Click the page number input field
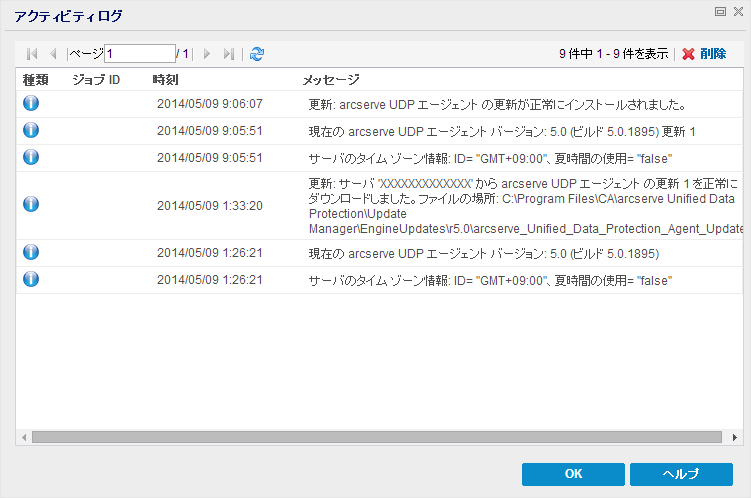 pyautogui.click(x=139, y=54)
